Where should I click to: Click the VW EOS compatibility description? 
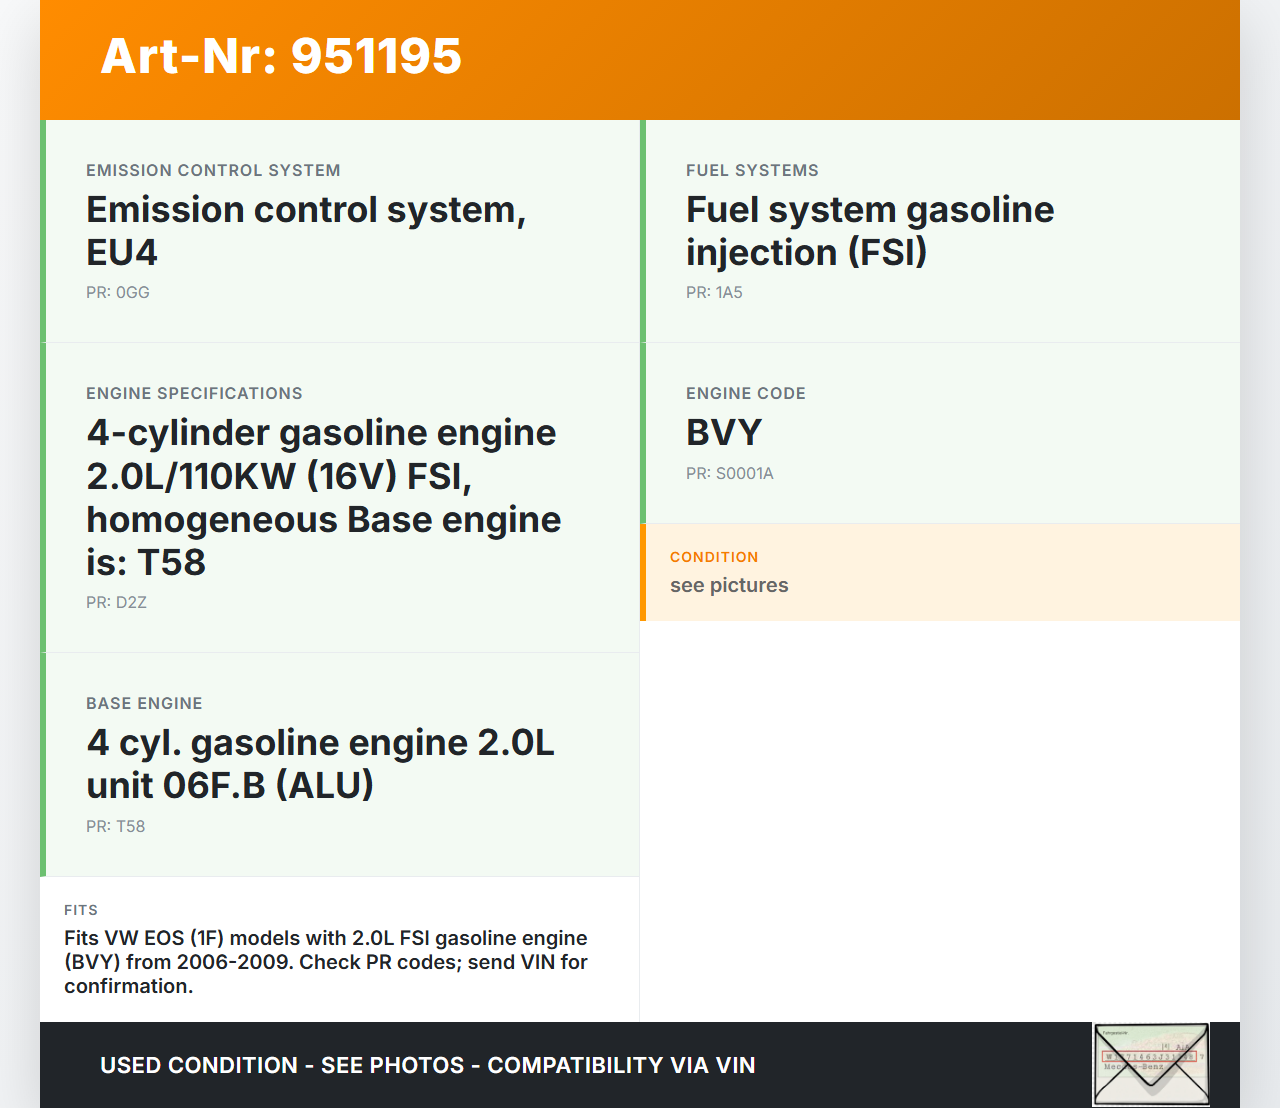point(326,962)
